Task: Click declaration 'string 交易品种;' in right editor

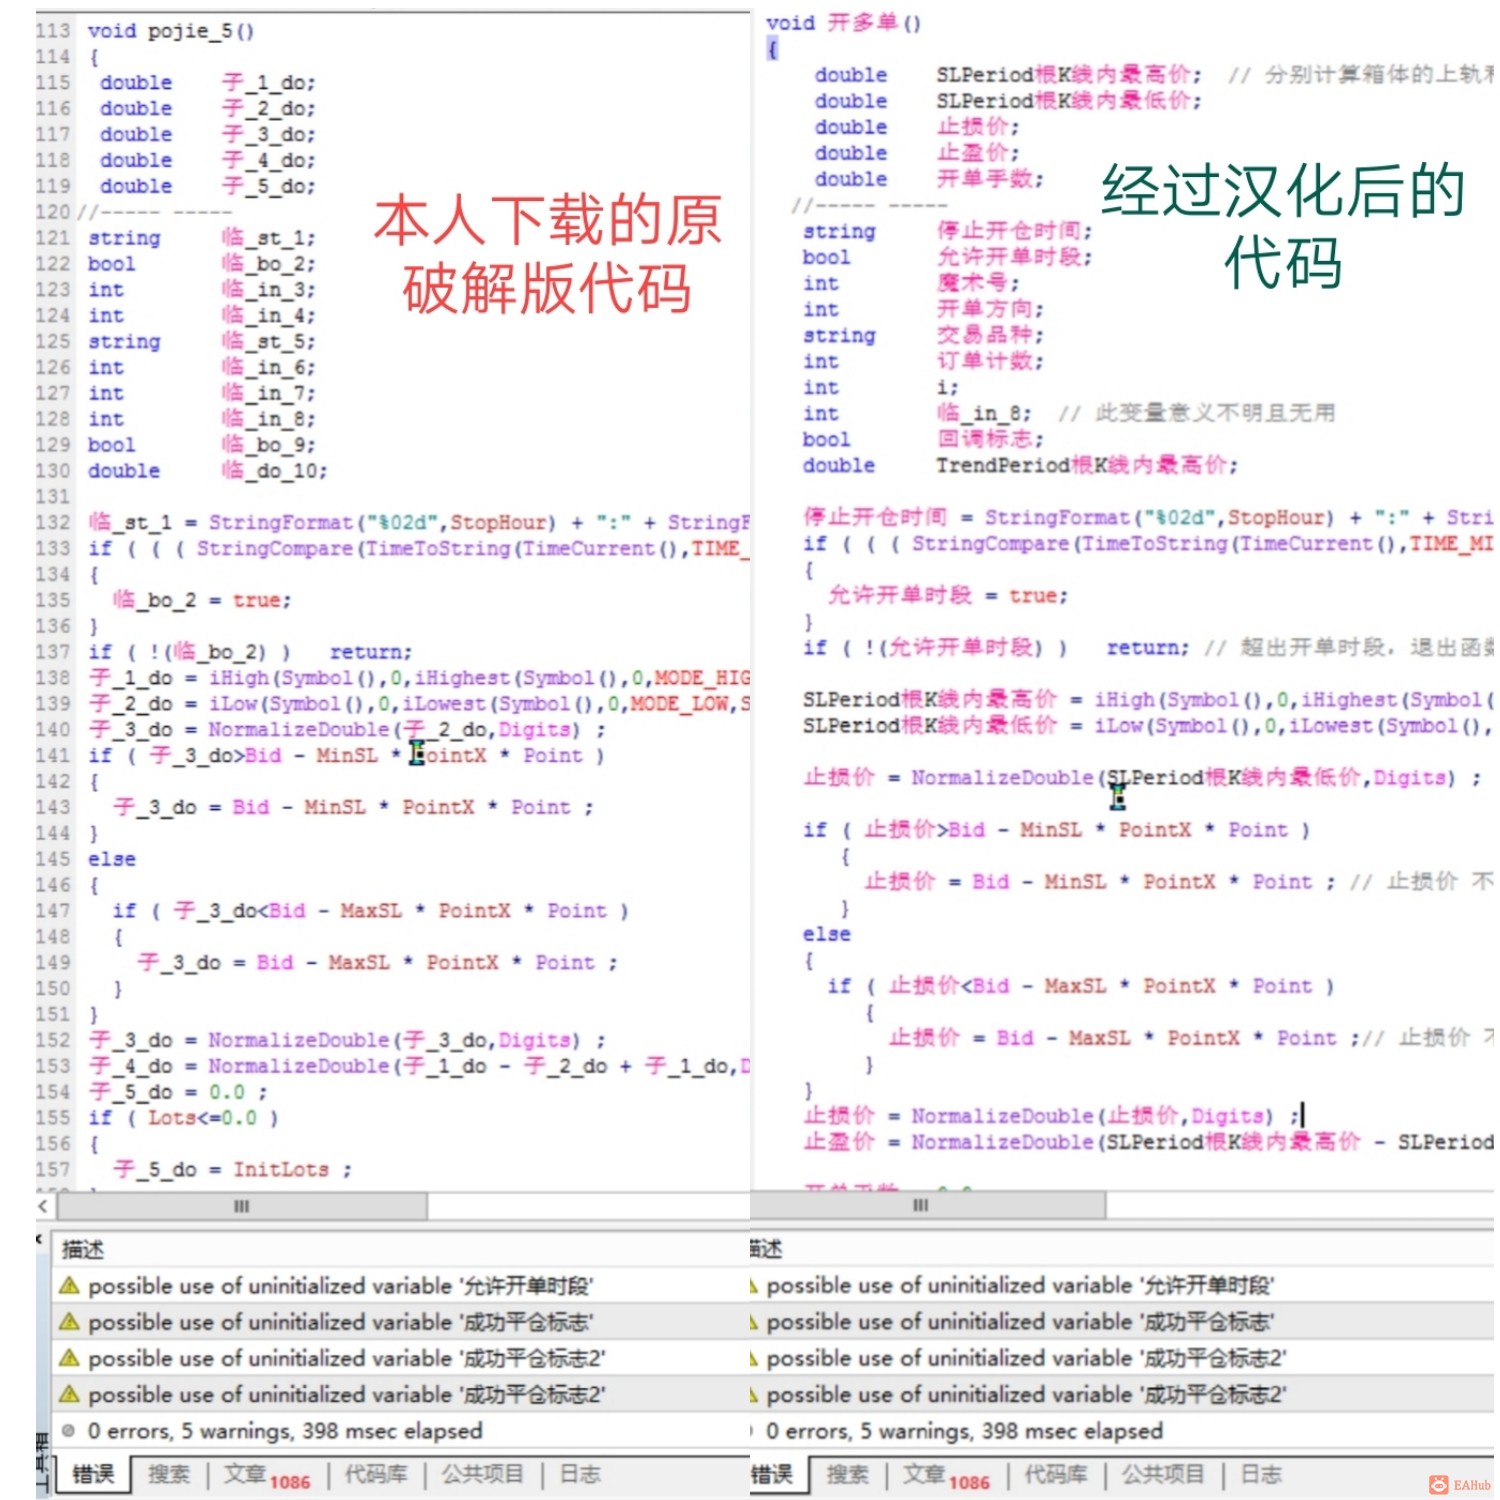Action: coord(923,335)
